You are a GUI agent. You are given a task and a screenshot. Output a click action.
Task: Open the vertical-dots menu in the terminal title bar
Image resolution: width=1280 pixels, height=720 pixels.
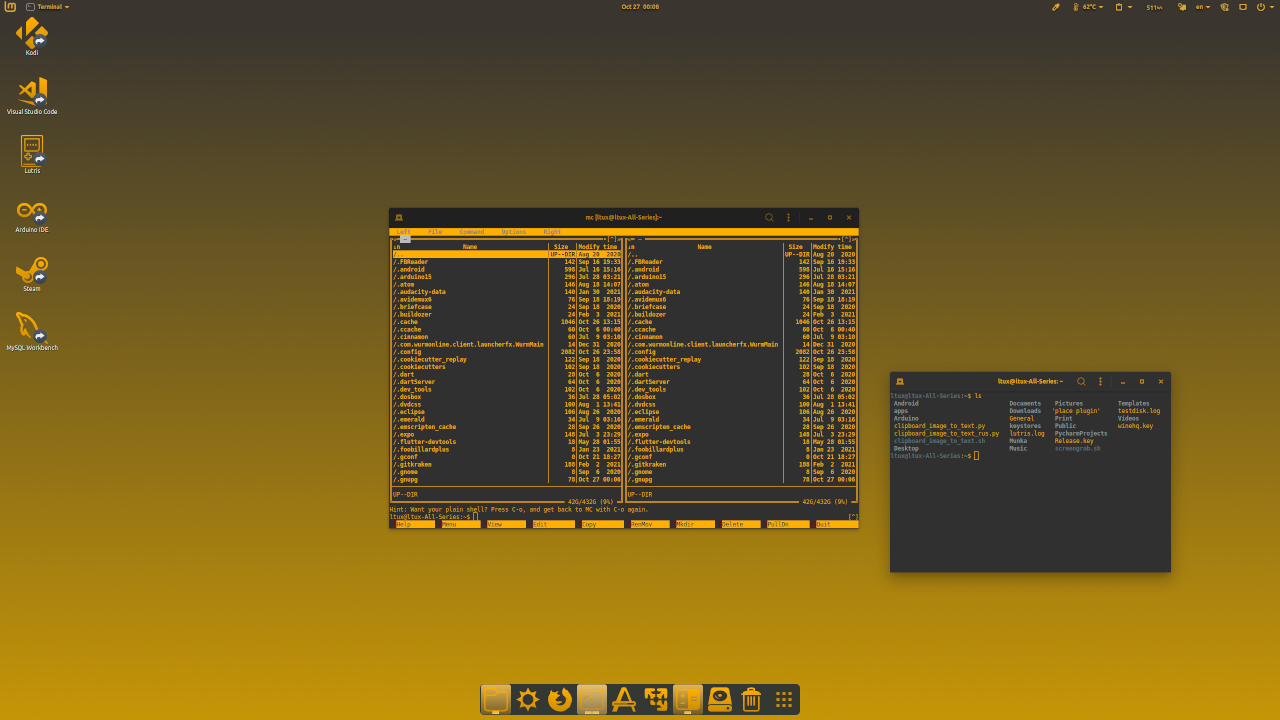point(1099,381)
